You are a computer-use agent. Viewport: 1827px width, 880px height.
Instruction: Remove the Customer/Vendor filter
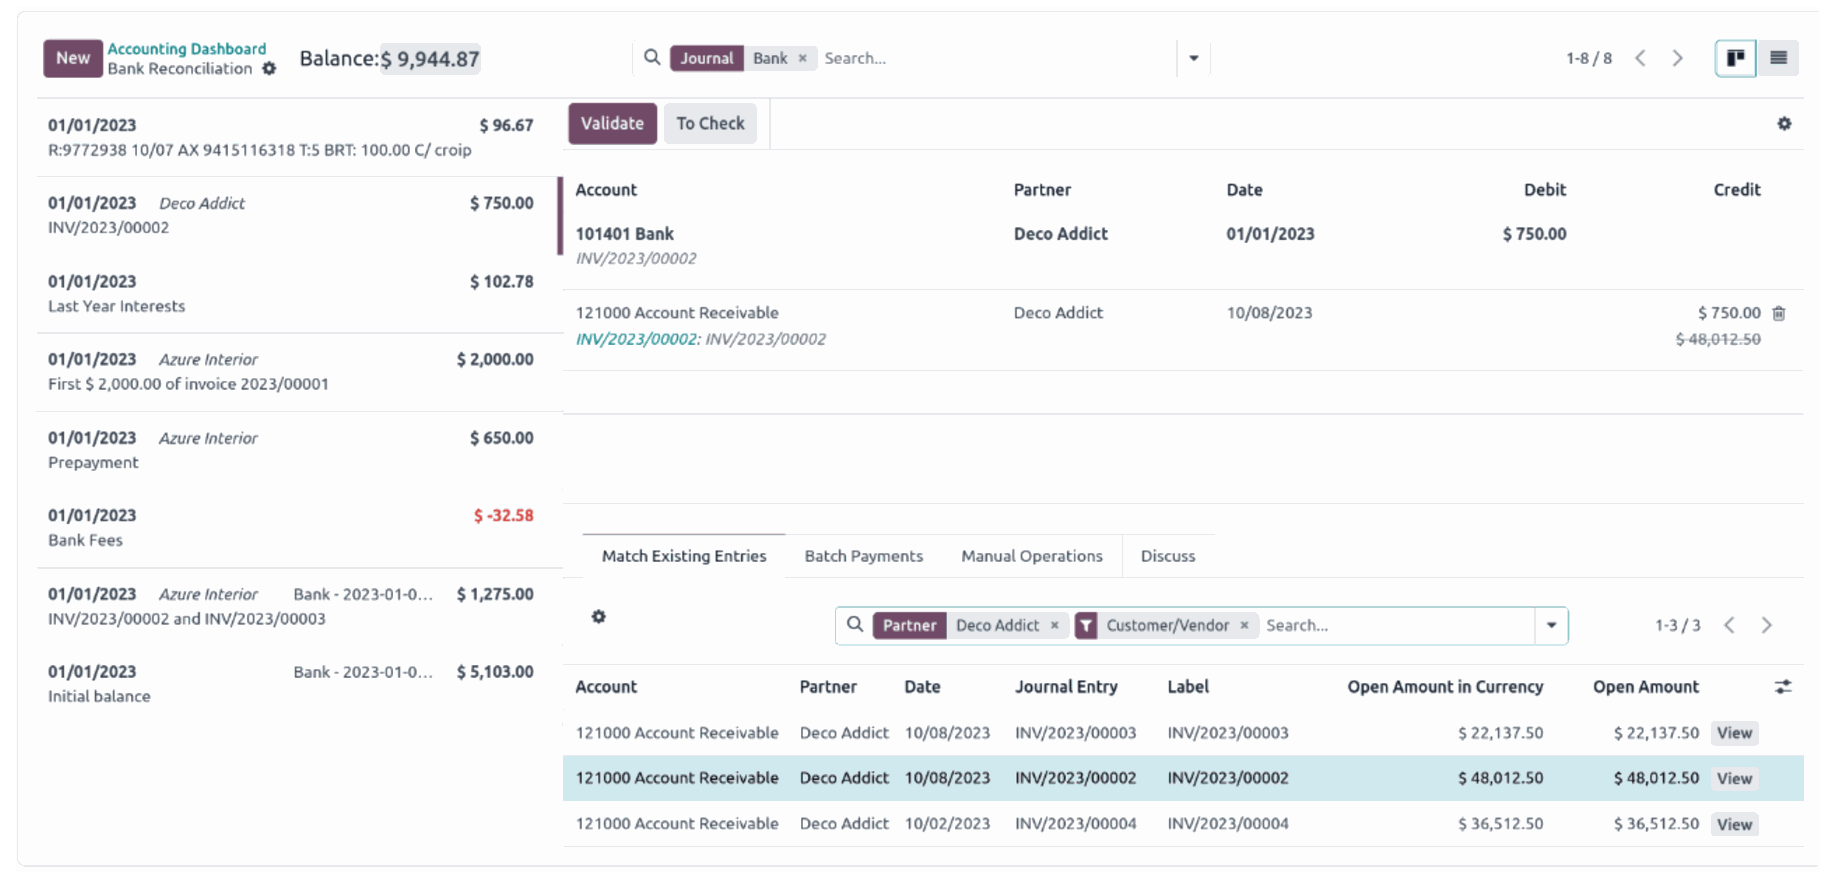pyautogui.click(x=1244, y=626)
